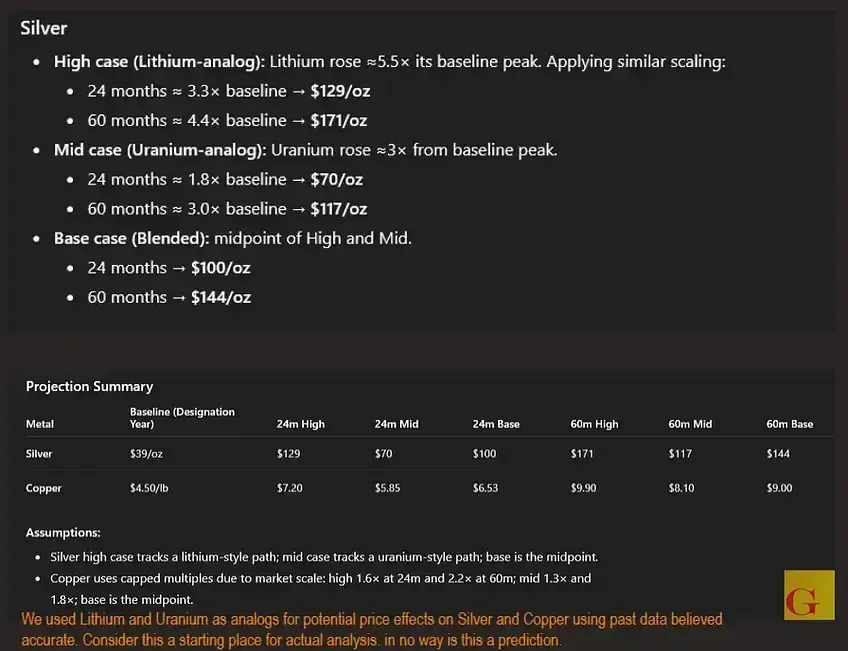The height and width of the screenshot is (651, 848).
Task: Click the 24m High column header
Action: point(301,424)
